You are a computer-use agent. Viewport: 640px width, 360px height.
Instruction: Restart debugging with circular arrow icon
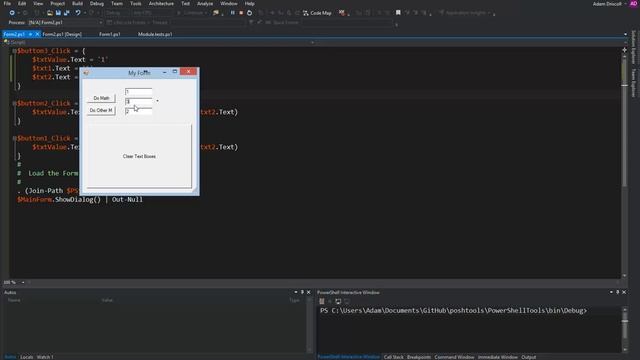tap(249, 13)
